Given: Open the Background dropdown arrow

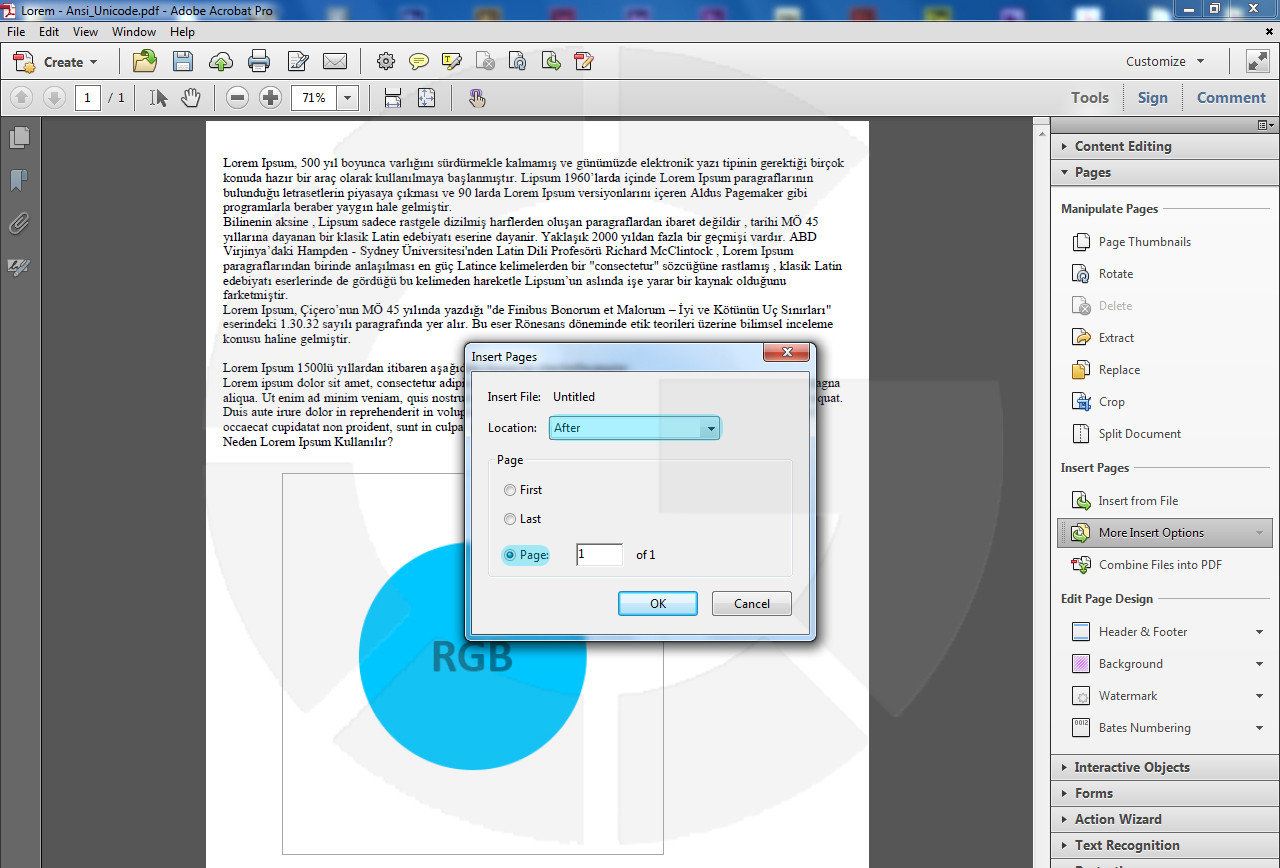Looking at the screenshot, I should coord(1259,664).
